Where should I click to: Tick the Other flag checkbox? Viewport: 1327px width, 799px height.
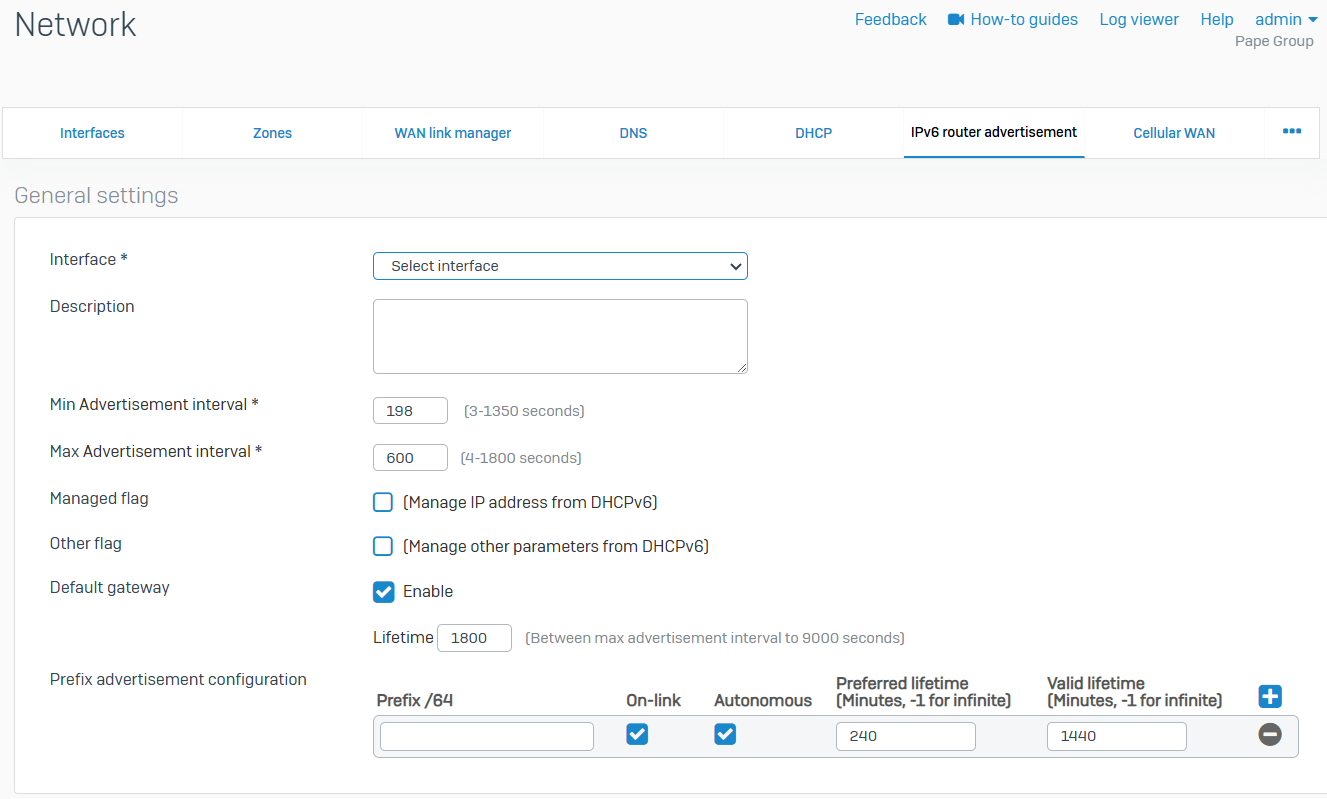pos(383,546)
